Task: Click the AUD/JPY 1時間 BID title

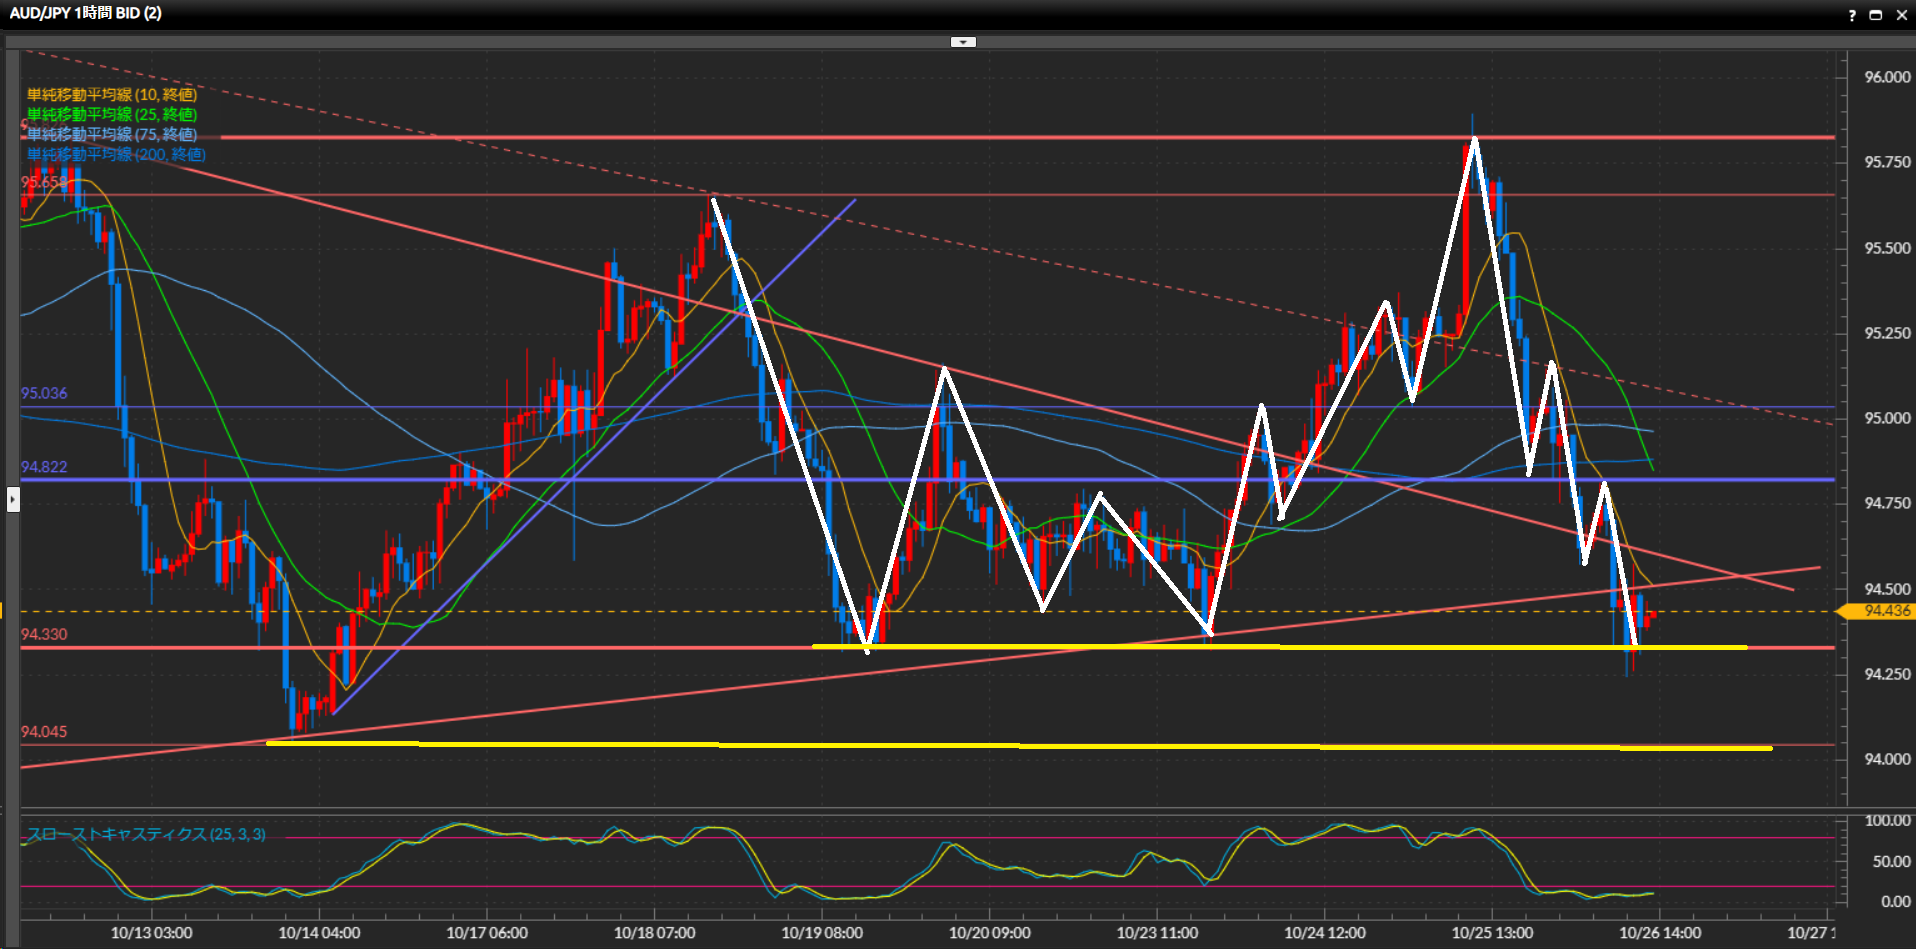Action: pos(85,13)
